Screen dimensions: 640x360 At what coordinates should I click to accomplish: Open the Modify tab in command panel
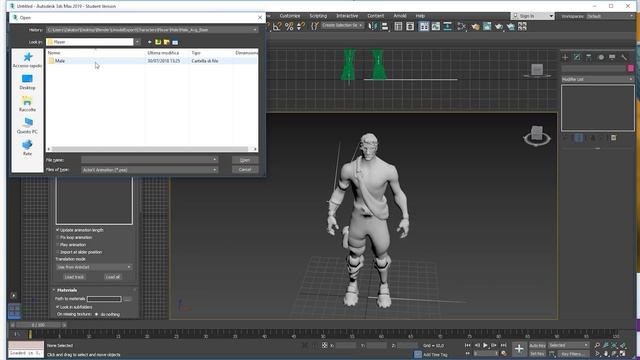click(x=577, y=57)
